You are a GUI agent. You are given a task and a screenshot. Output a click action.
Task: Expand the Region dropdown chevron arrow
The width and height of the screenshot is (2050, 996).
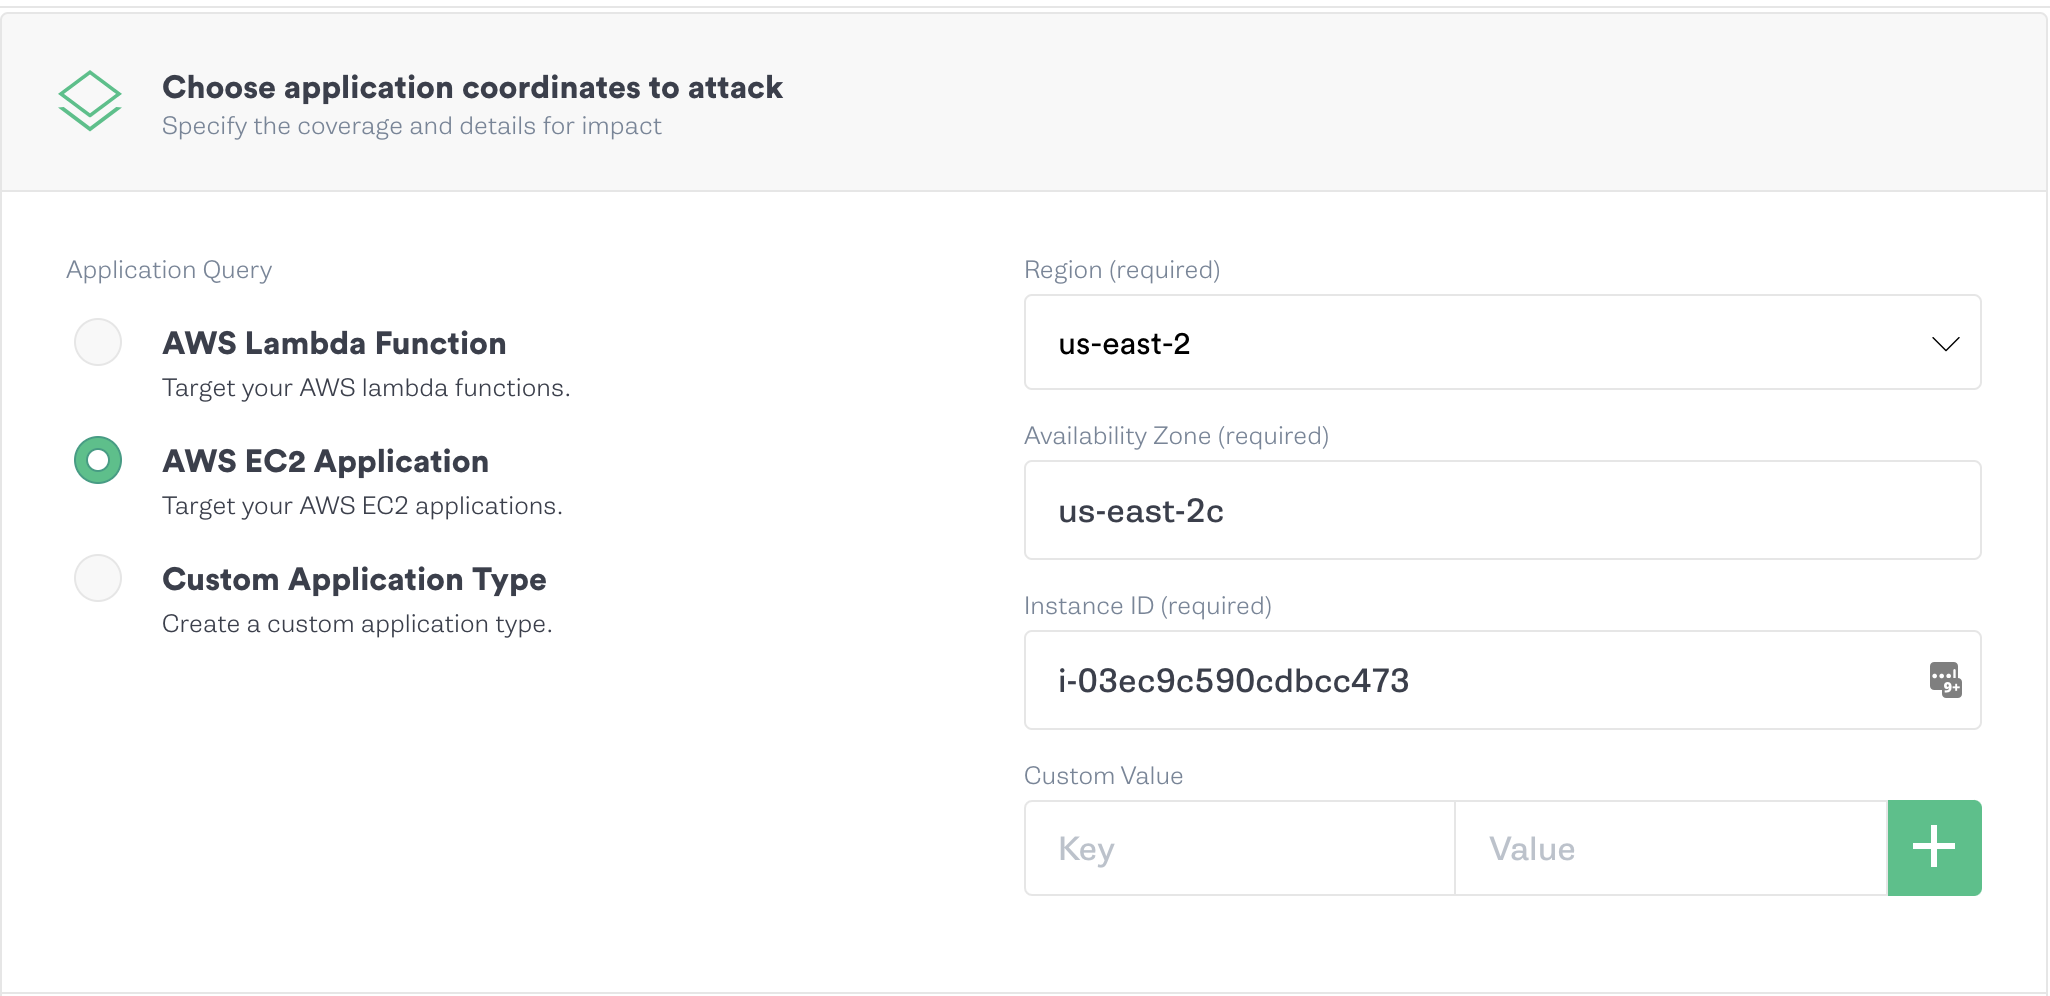(x=1945, y=344)
